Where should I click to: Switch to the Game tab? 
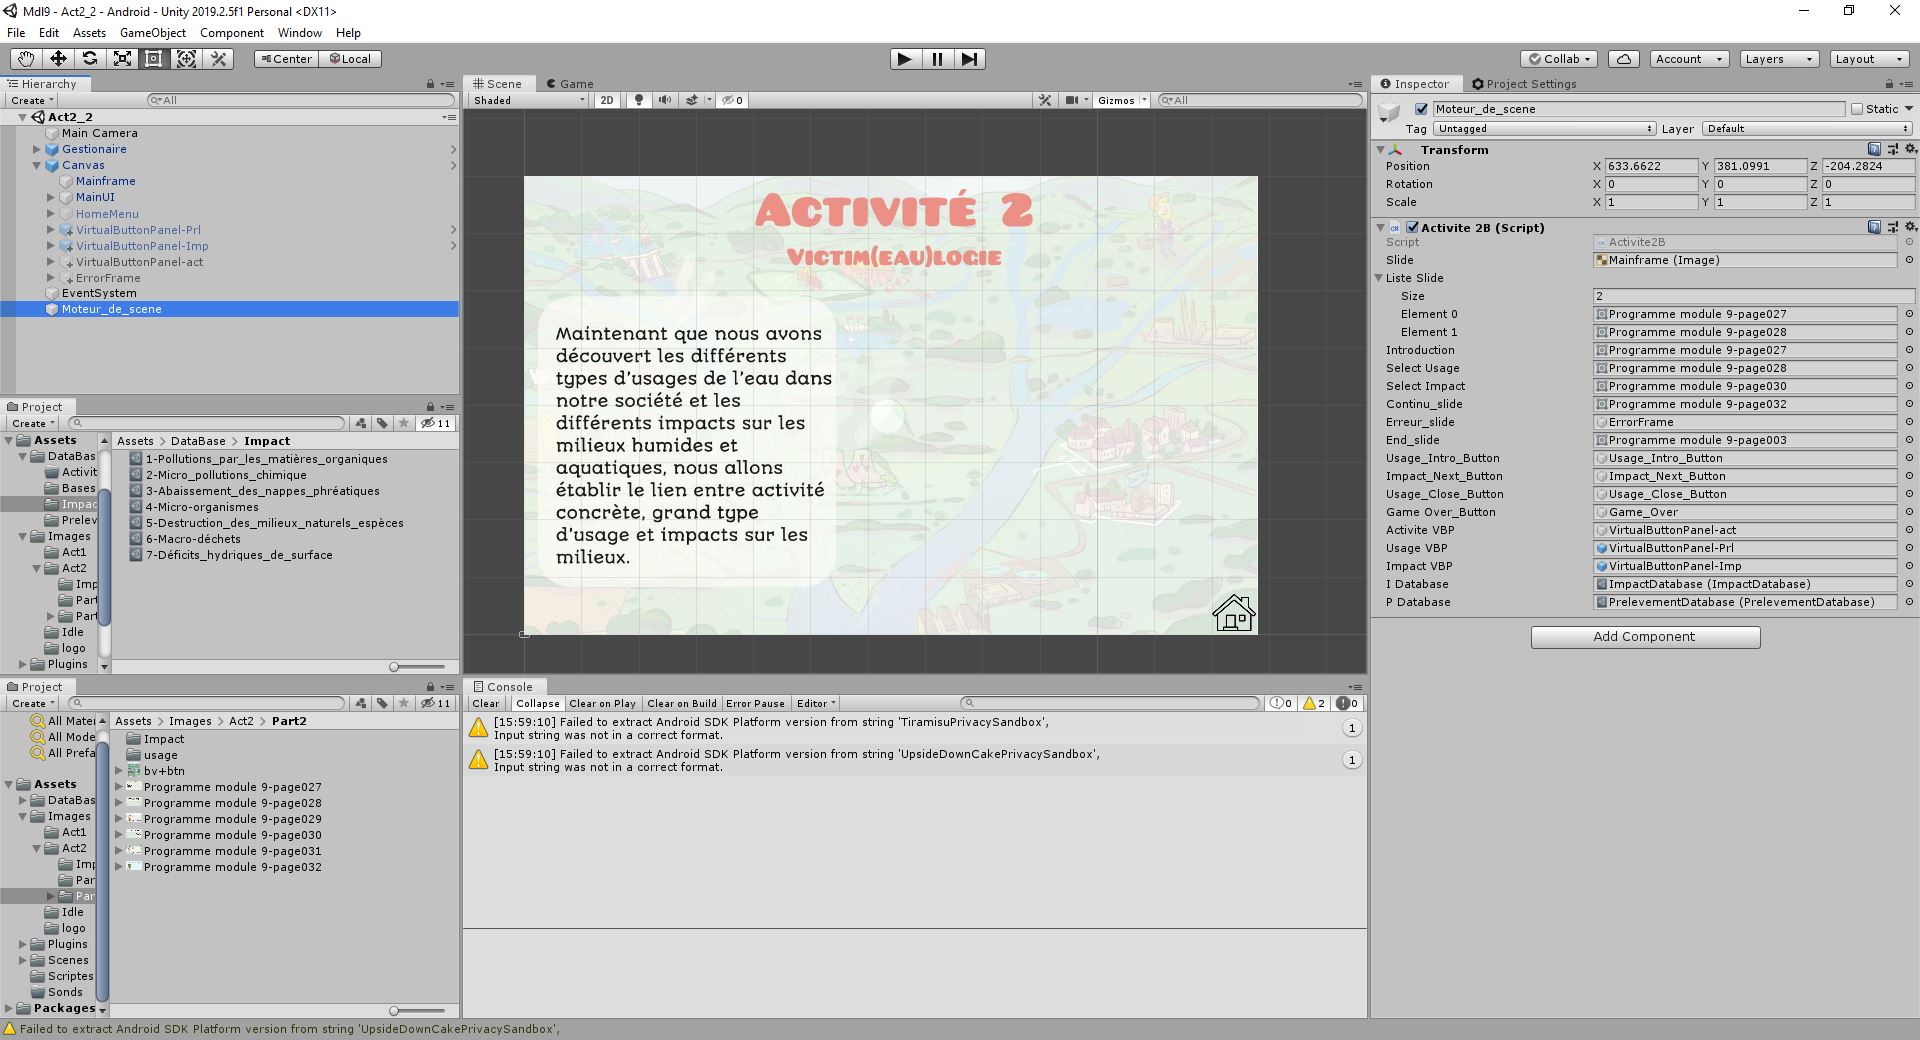569,84
